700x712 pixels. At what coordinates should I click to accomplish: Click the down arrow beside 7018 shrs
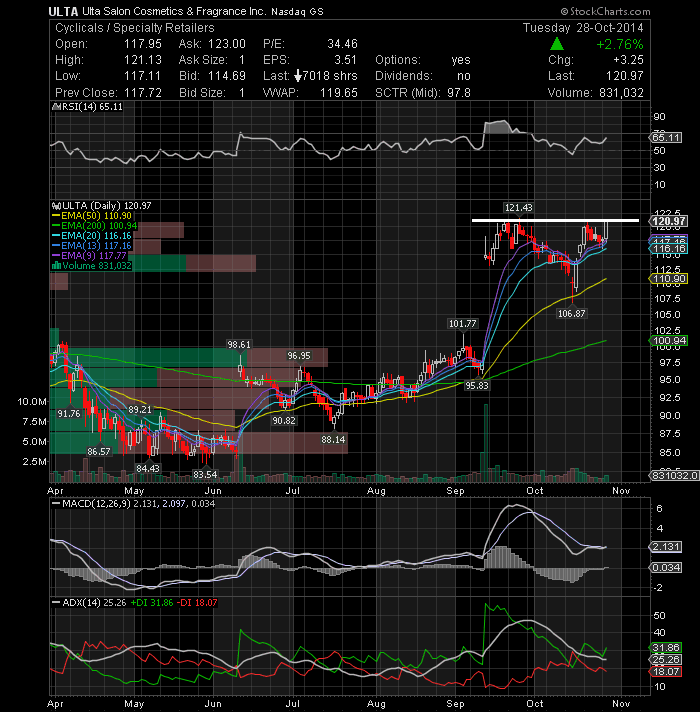298,76
